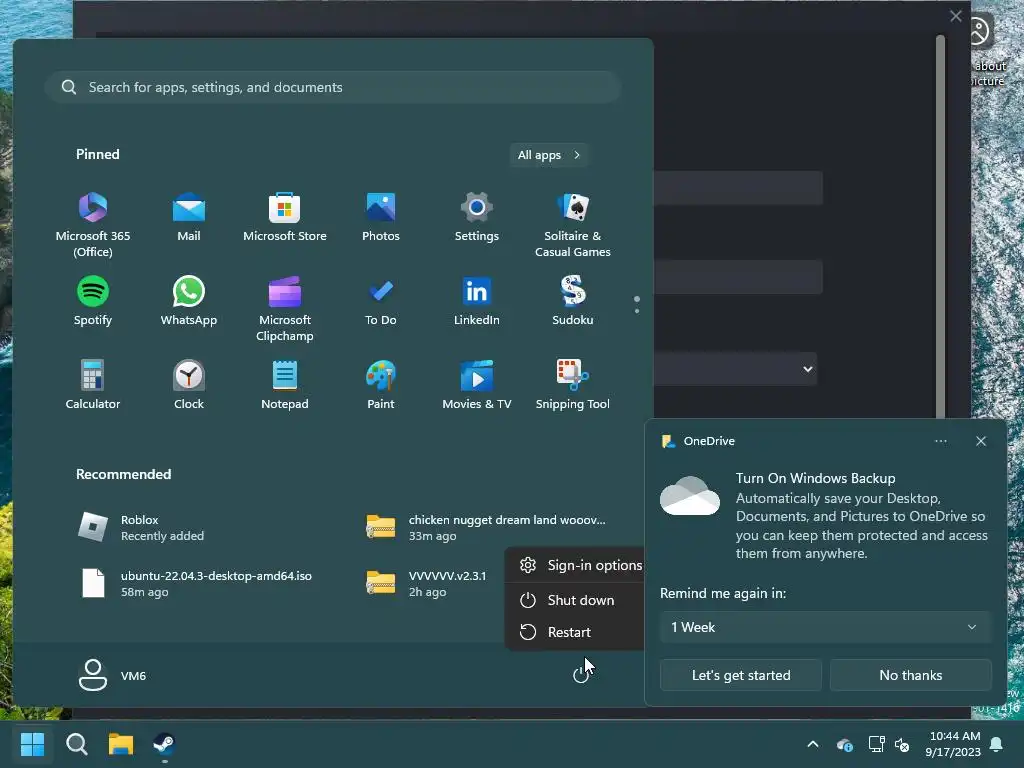Expand the 1 Week reminder dropdown

825,627
